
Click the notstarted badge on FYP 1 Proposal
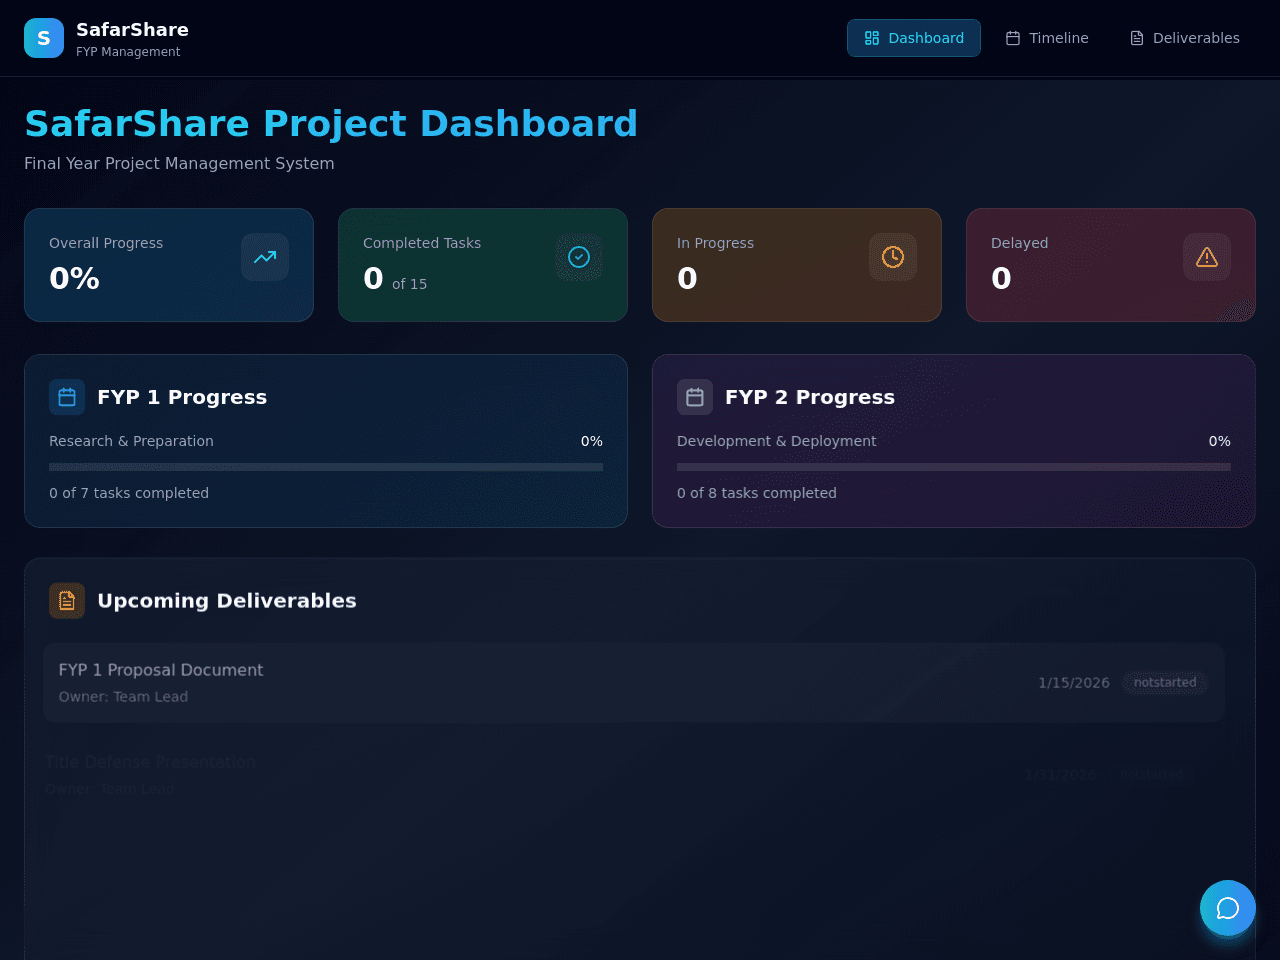tap(1165, 683)
